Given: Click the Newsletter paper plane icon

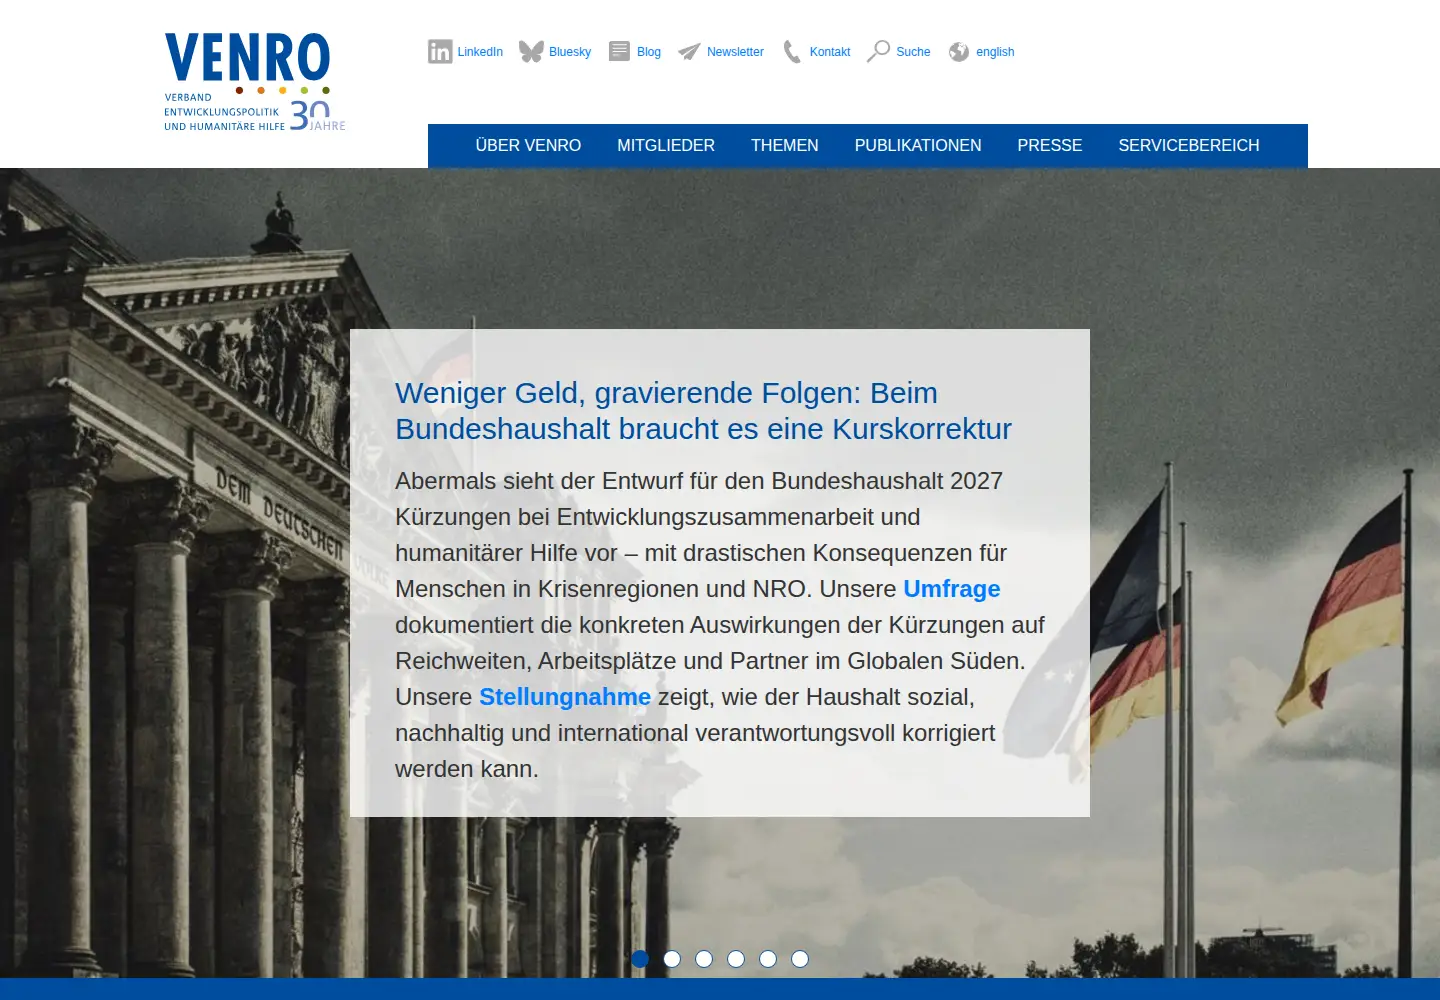Looking at the screenshot, I should (x=689, y=52).
